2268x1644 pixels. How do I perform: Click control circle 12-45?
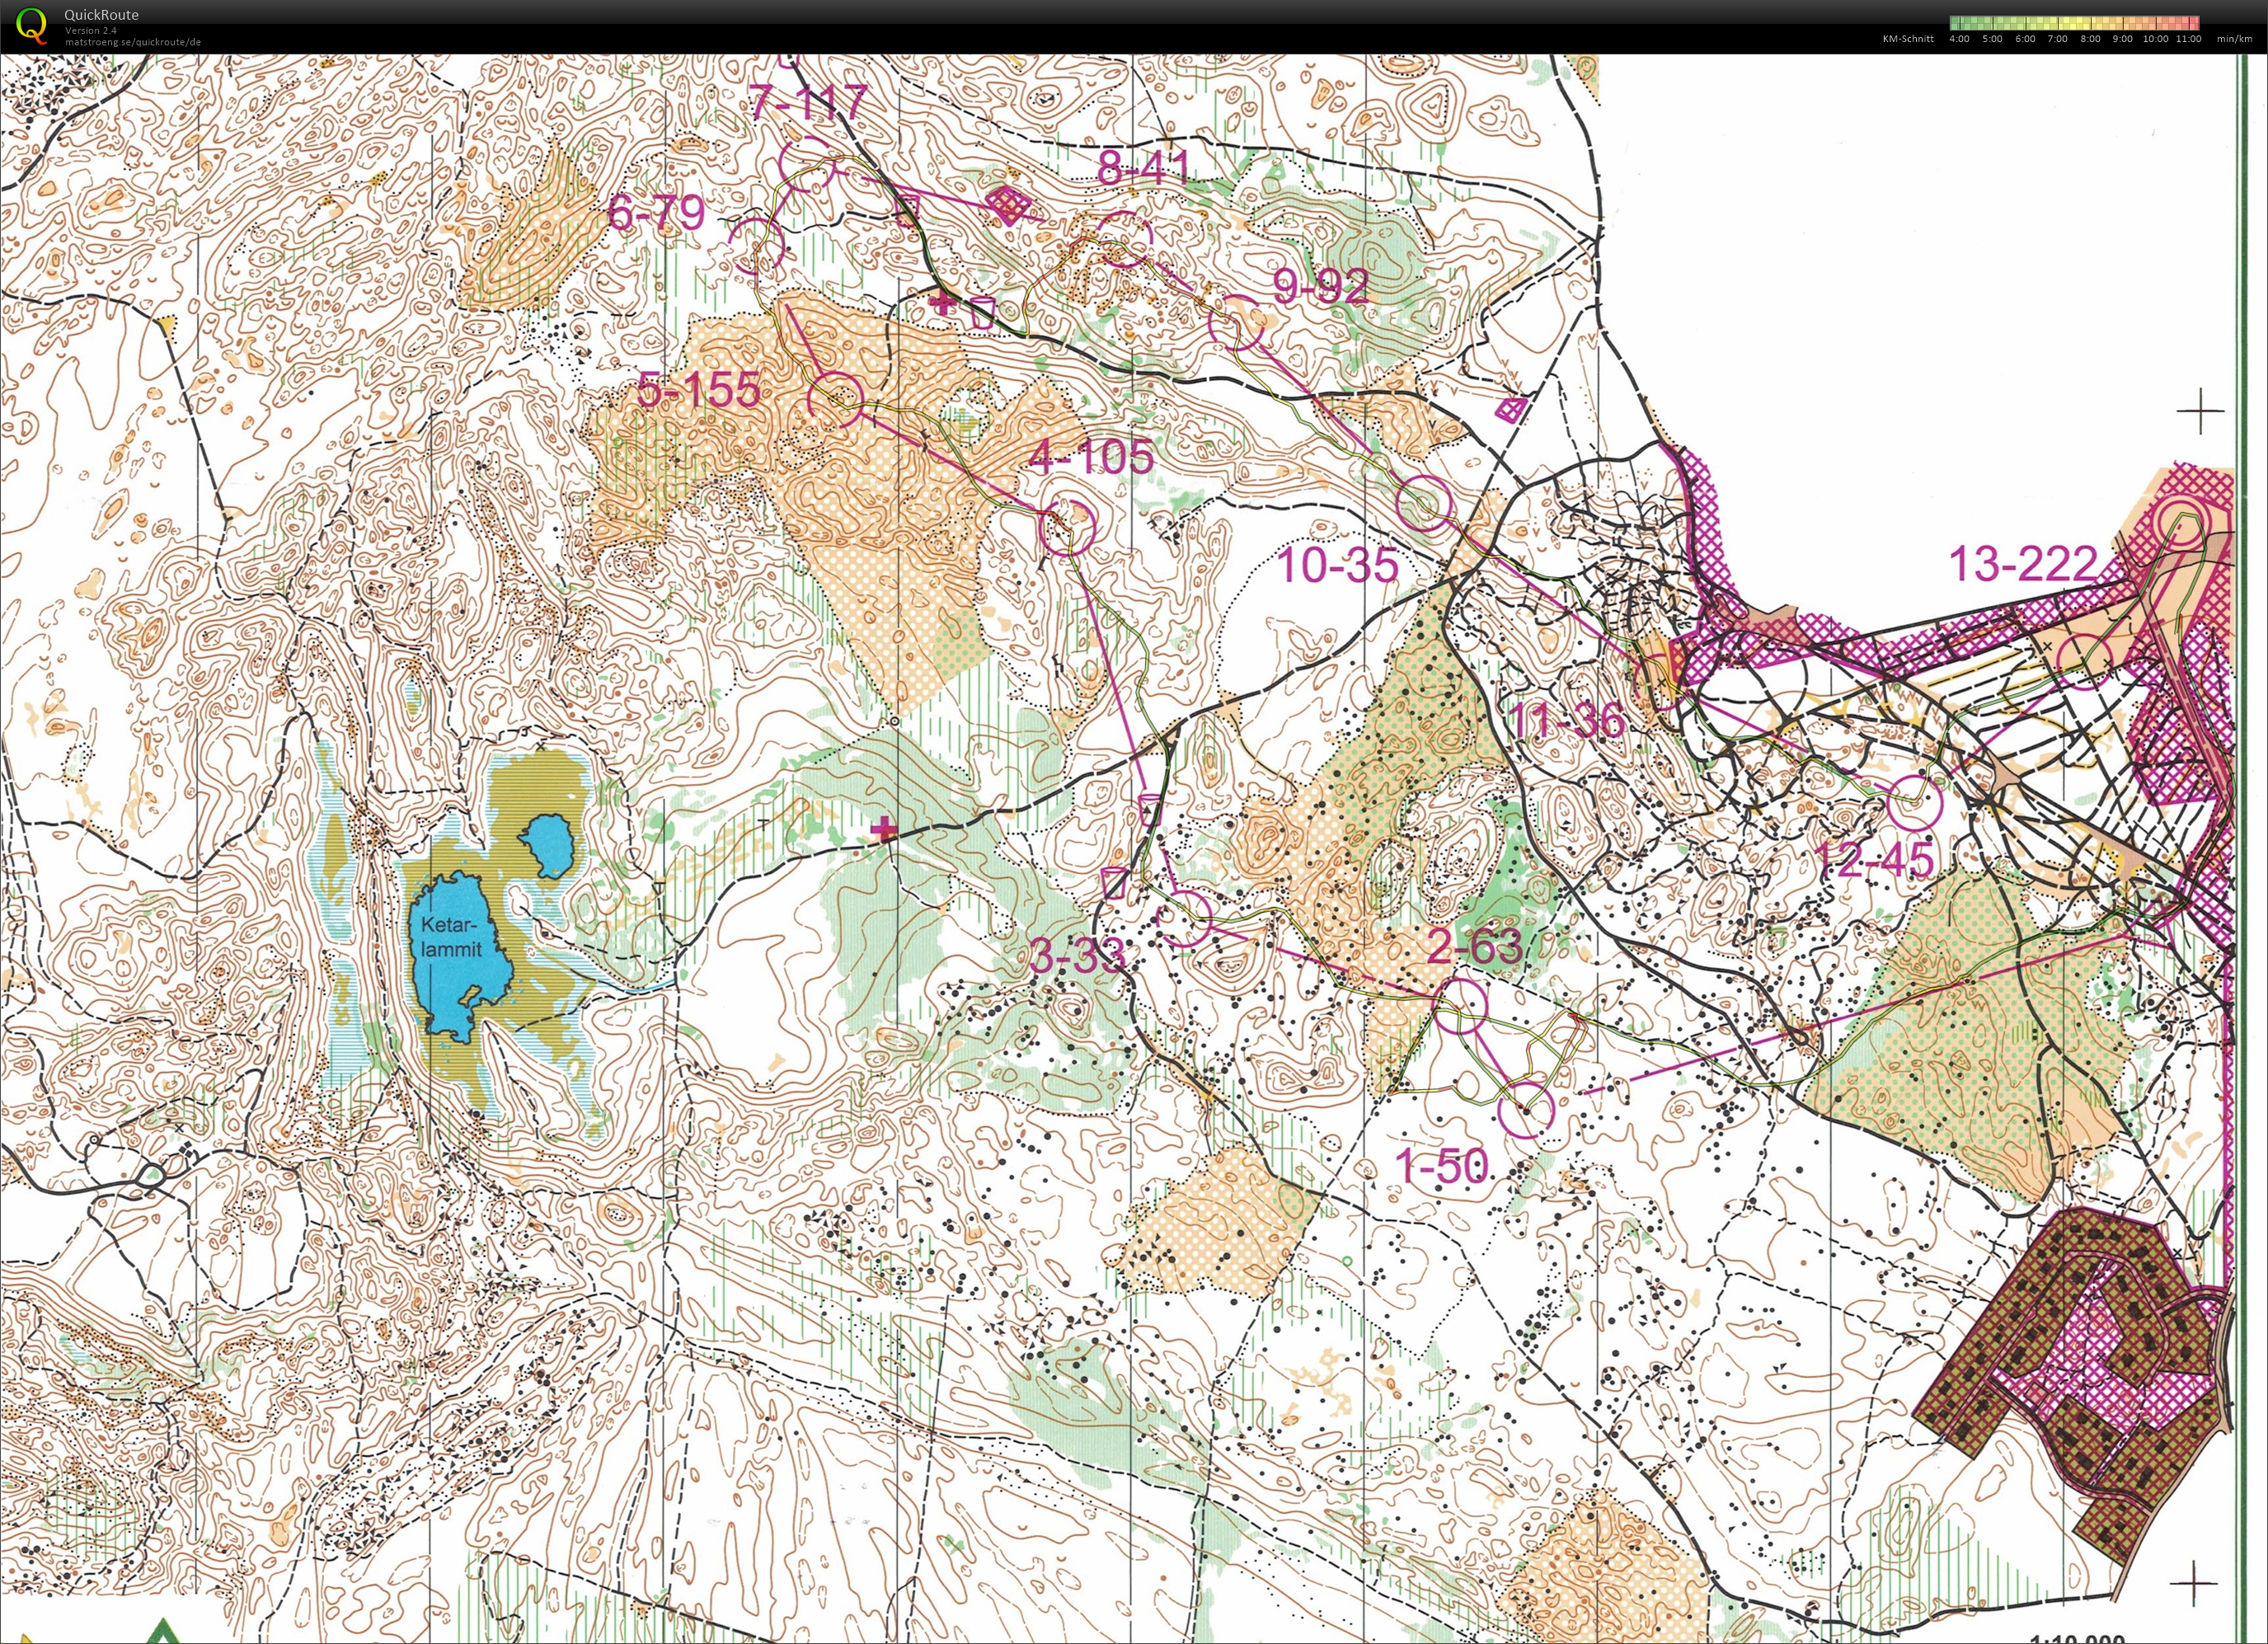1914,803
